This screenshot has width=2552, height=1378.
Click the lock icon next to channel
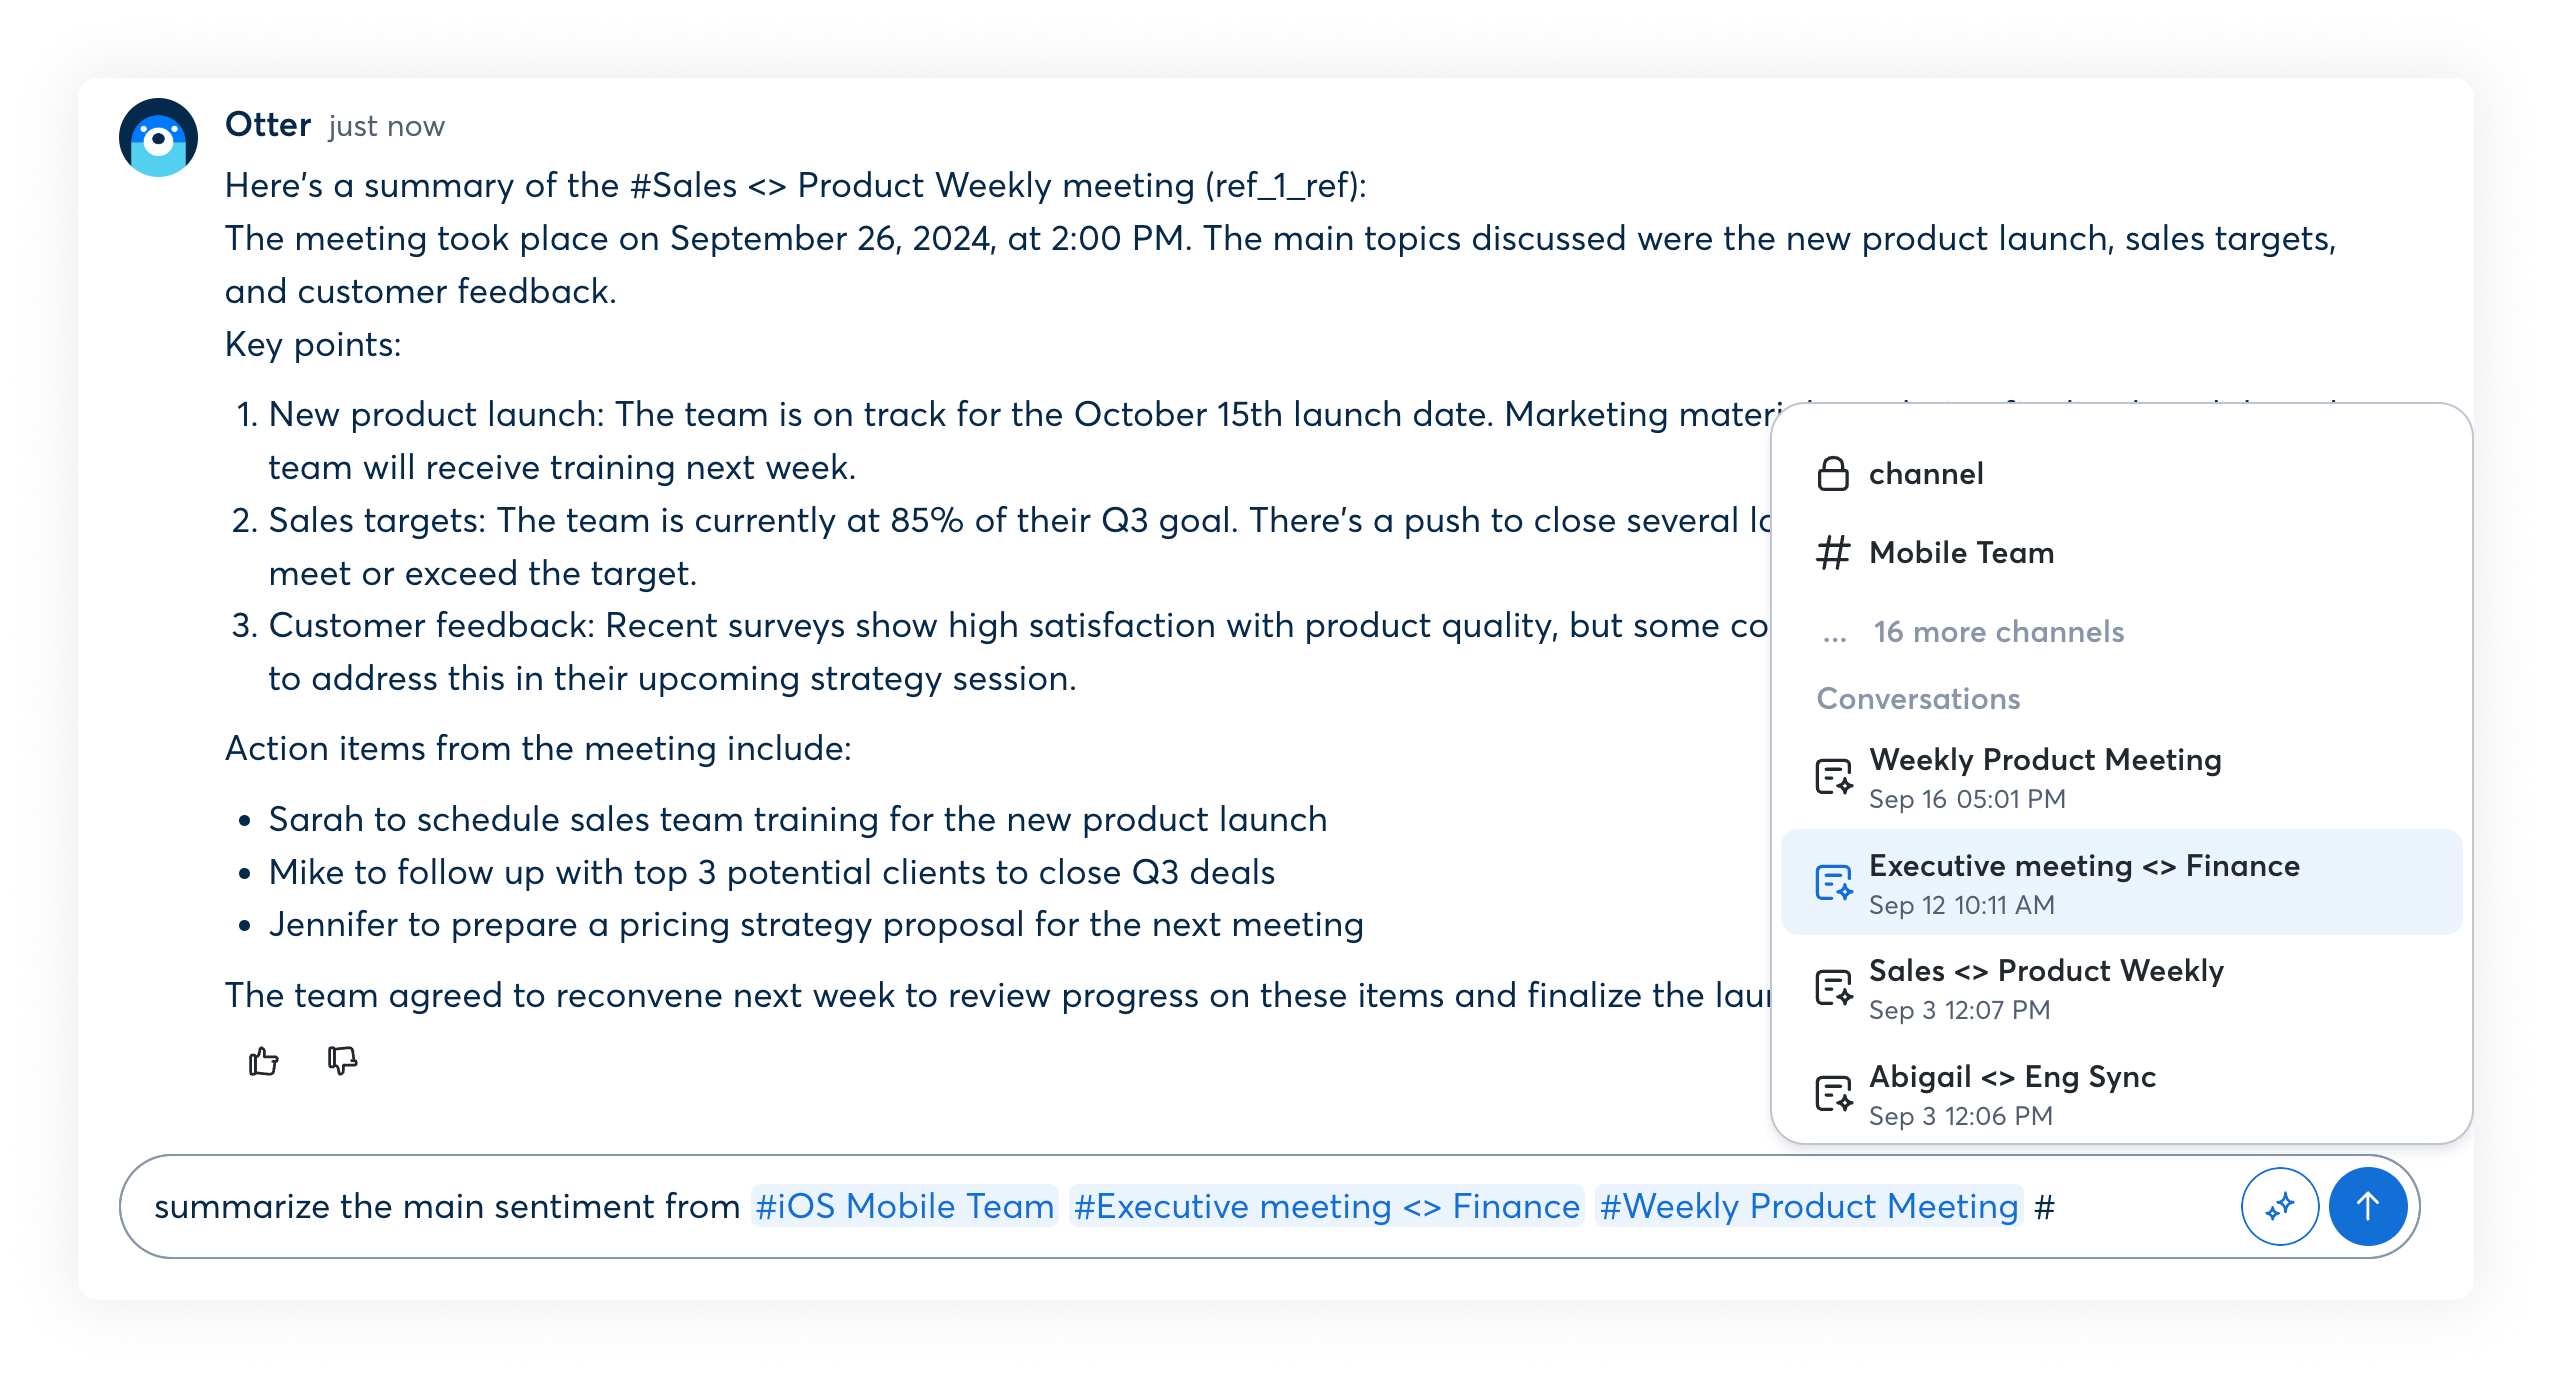1833,473
